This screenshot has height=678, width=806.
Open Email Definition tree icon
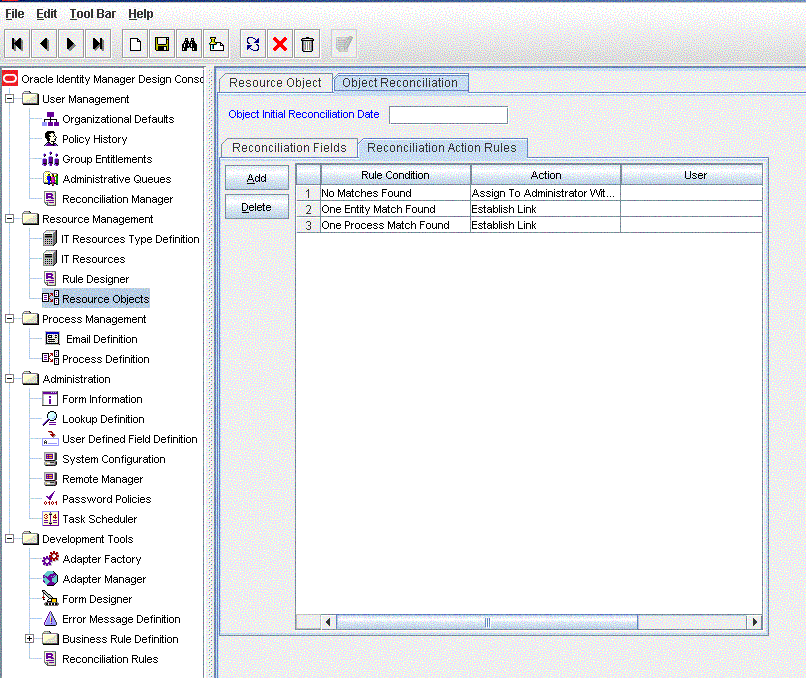(52, 339)
